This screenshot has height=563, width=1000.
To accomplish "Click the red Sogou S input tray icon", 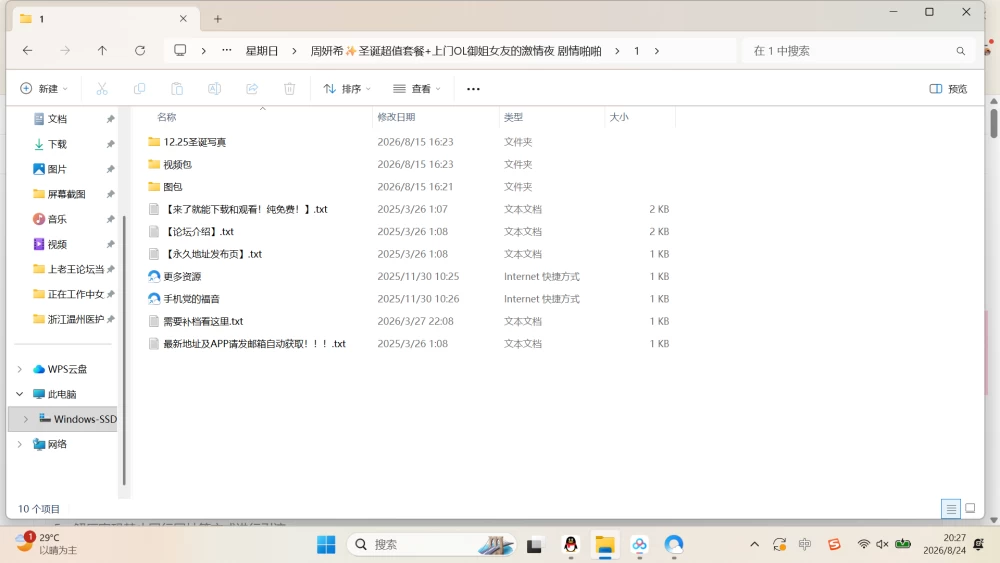I will coord(834,544).
